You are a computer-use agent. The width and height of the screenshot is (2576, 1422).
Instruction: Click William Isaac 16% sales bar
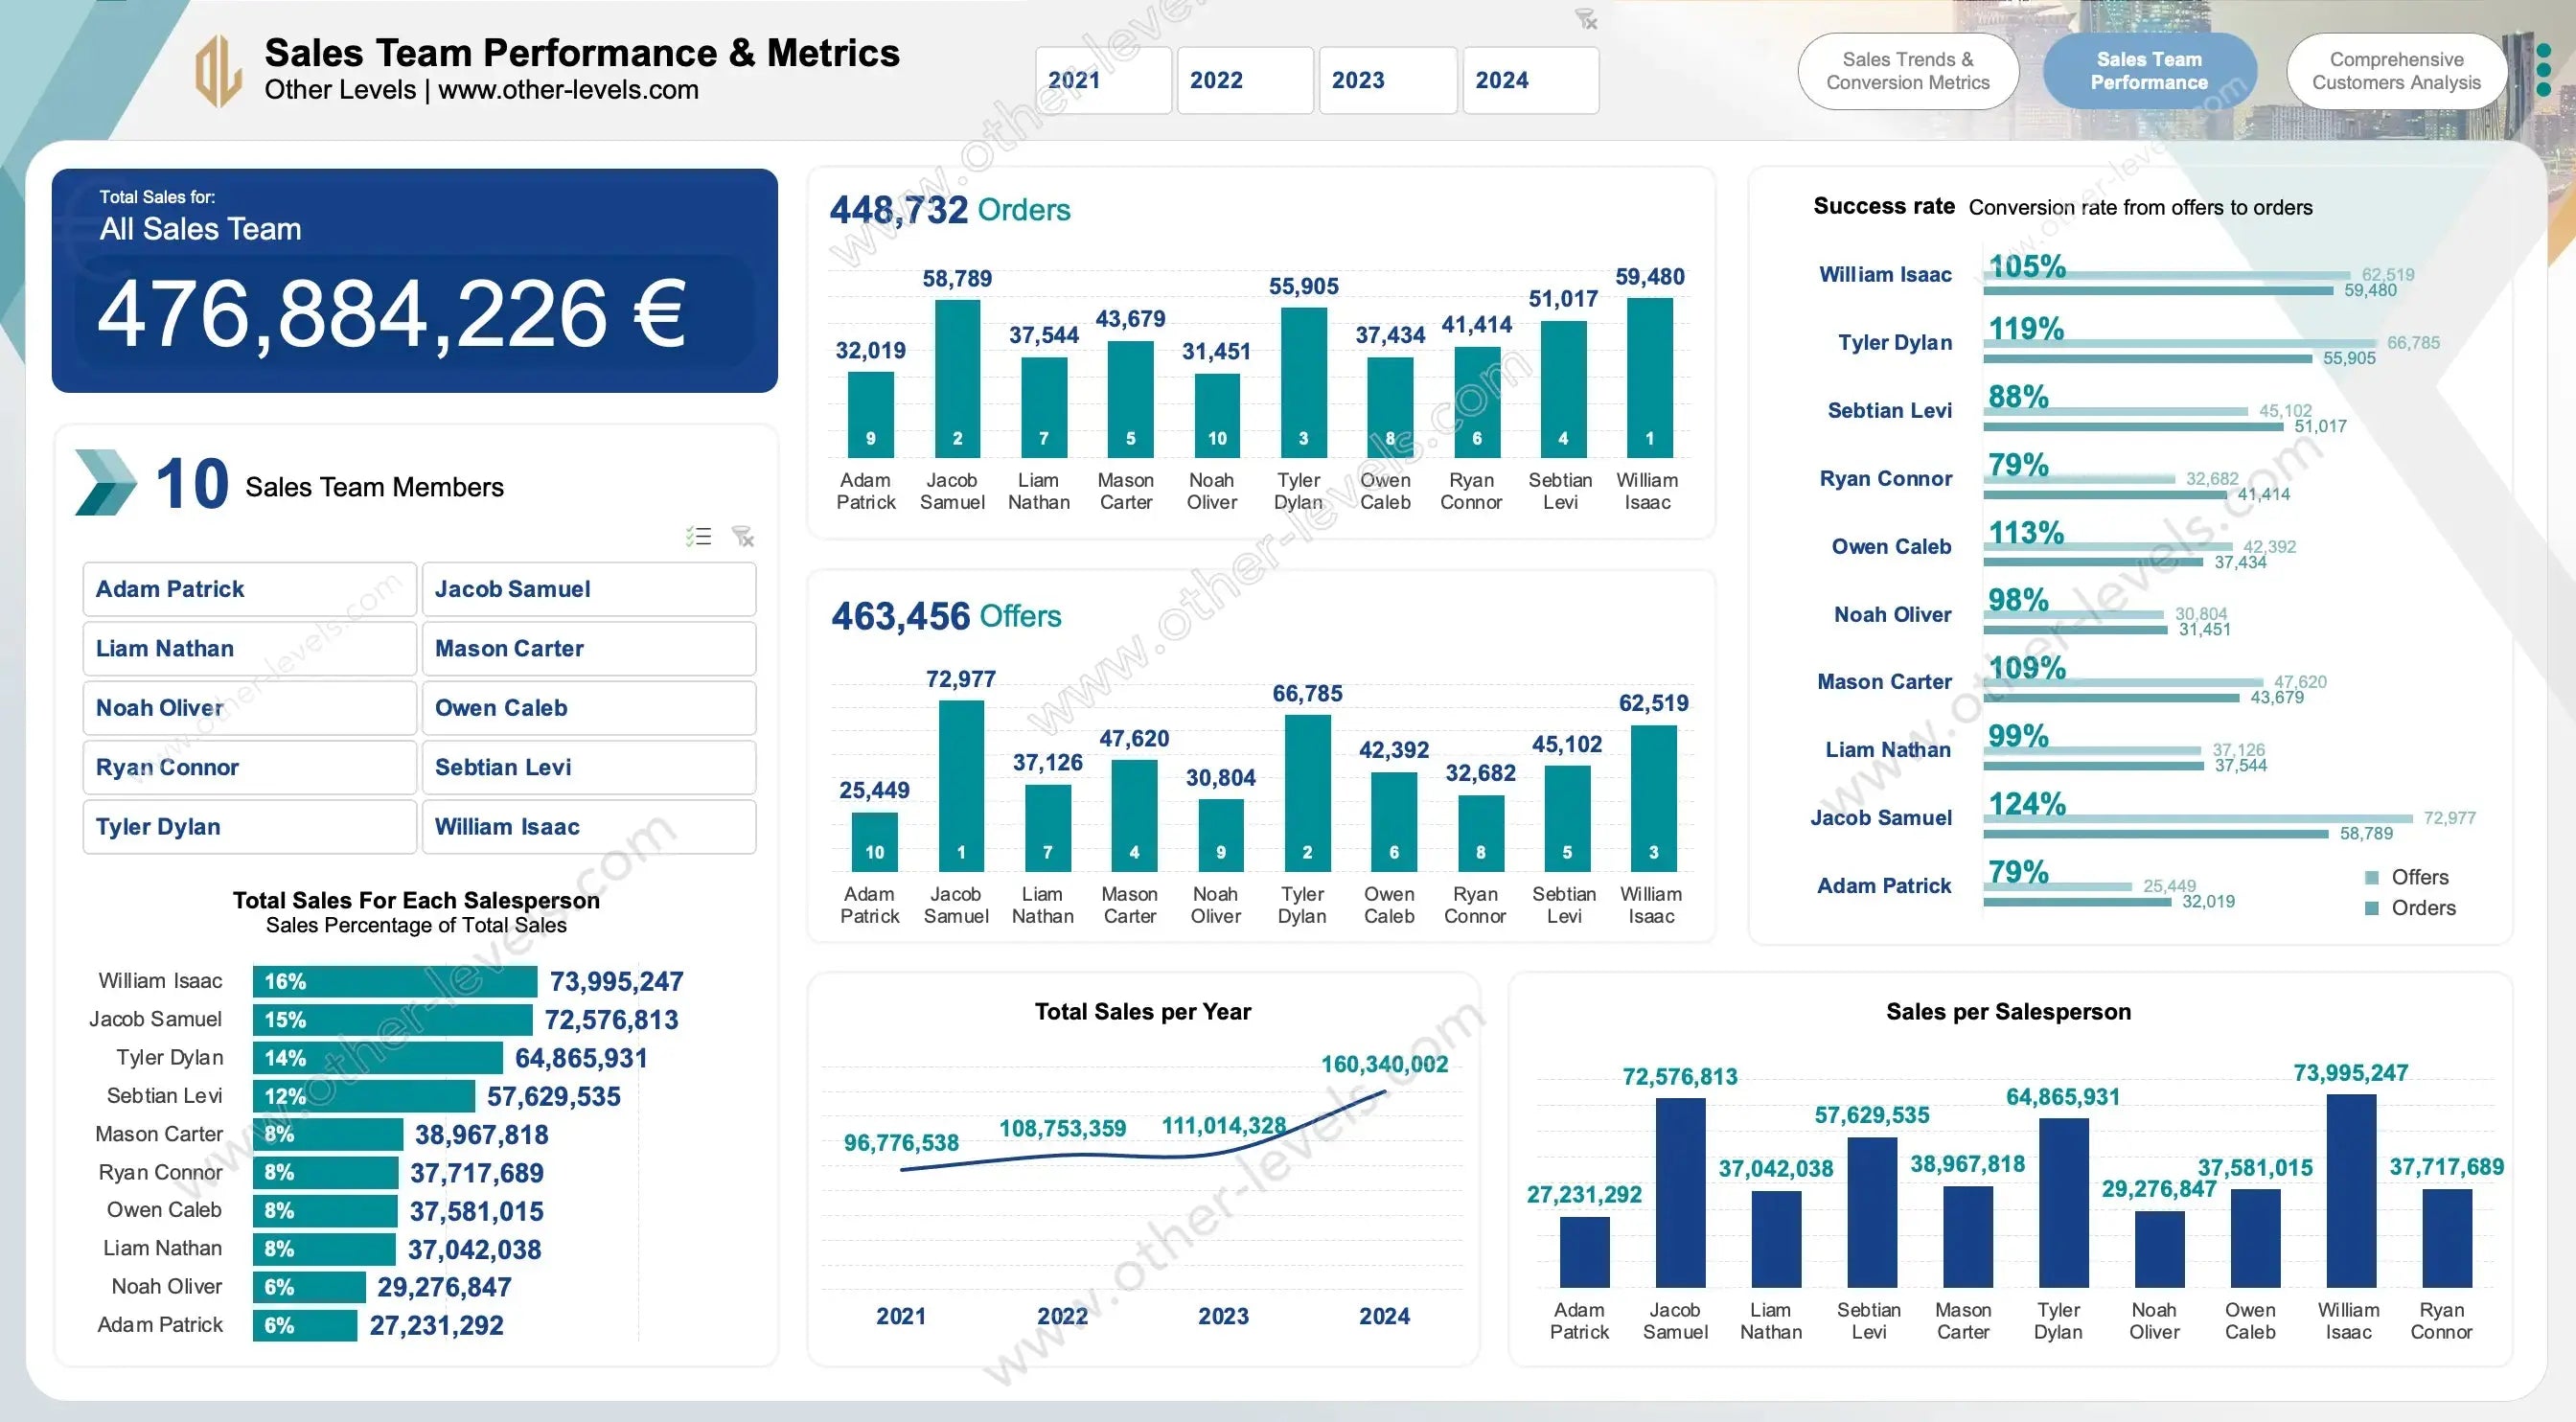(395, 981)
